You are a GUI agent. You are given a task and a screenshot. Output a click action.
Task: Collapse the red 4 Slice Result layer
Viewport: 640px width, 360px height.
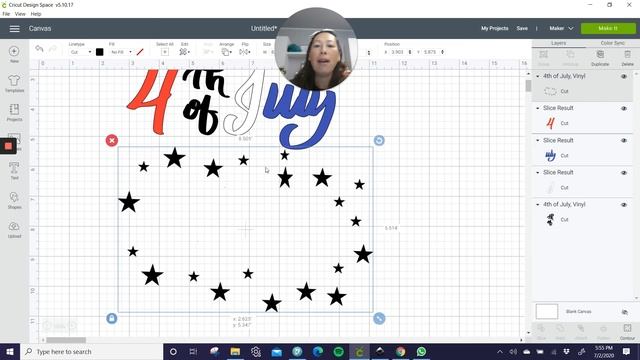(x=538, y=108)
